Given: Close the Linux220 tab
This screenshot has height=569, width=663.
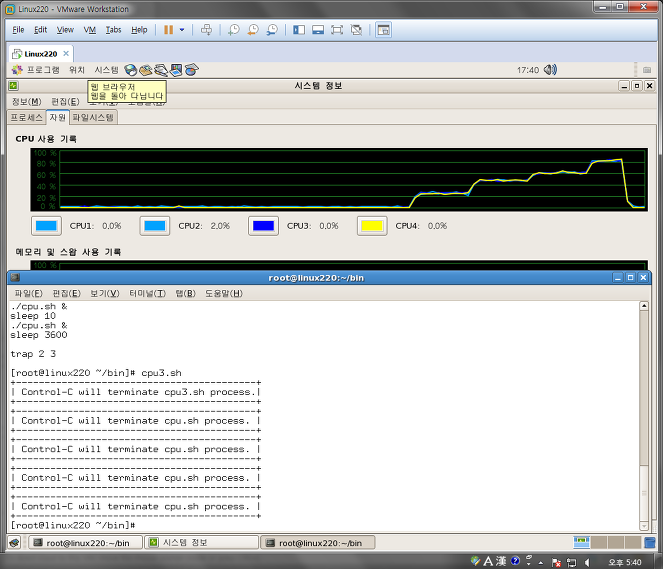Looking at the screenshot, I should (x=66, y=53).
